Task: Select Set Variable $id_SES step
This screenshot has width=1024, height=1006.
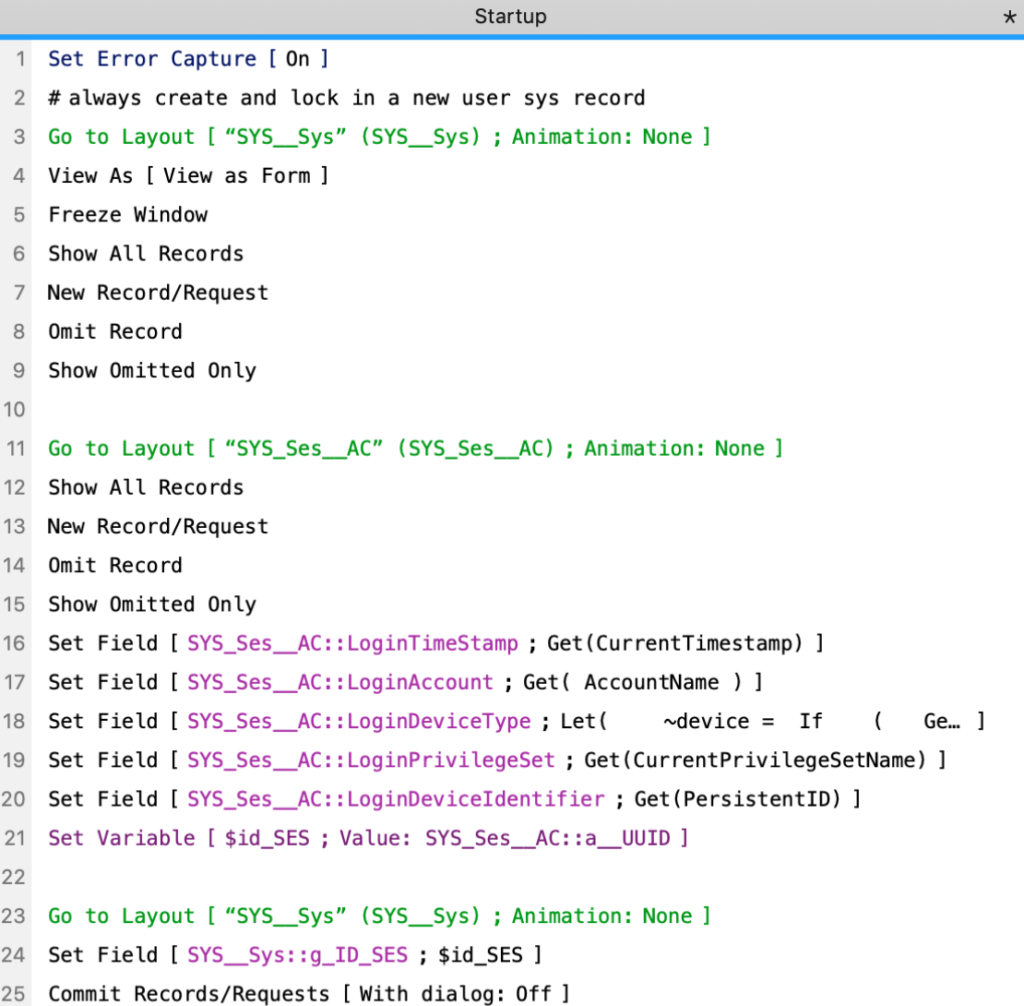Action: pos(368,838)
